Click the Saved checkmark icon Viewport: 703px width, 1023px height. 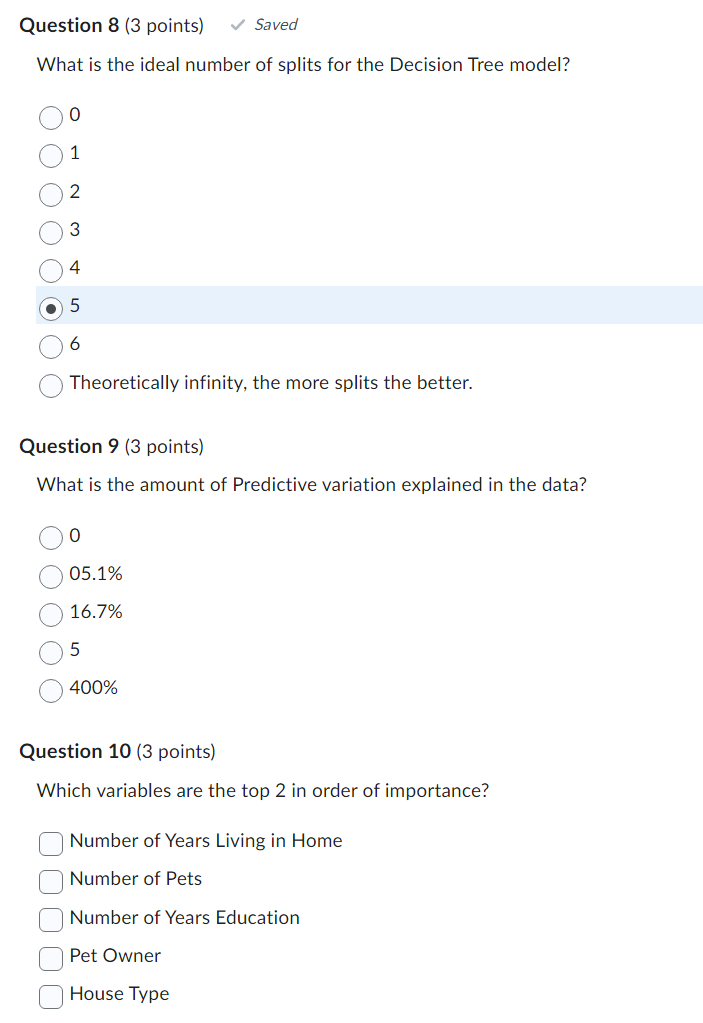tap(236, 24)
